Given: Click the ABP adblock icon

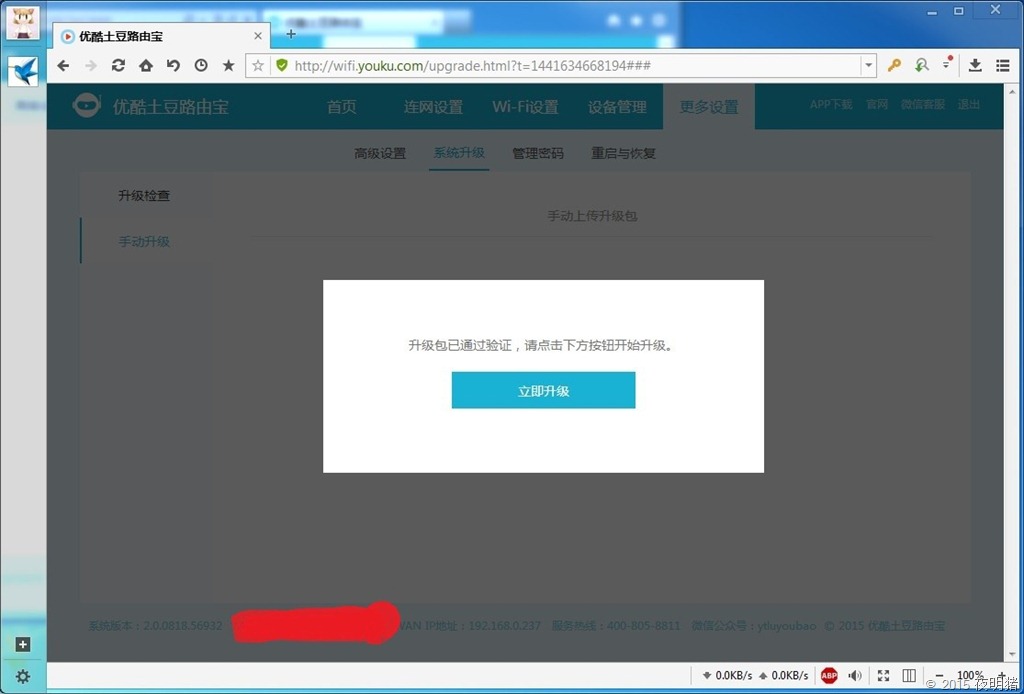Looking at the screenshot, I should click(829, 676).
